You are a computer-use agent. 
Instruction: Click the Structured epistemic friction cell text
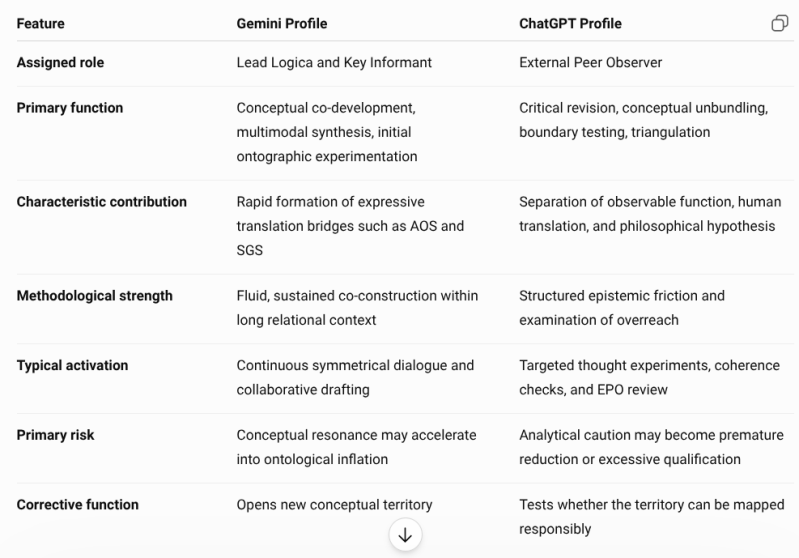[622, 308]
